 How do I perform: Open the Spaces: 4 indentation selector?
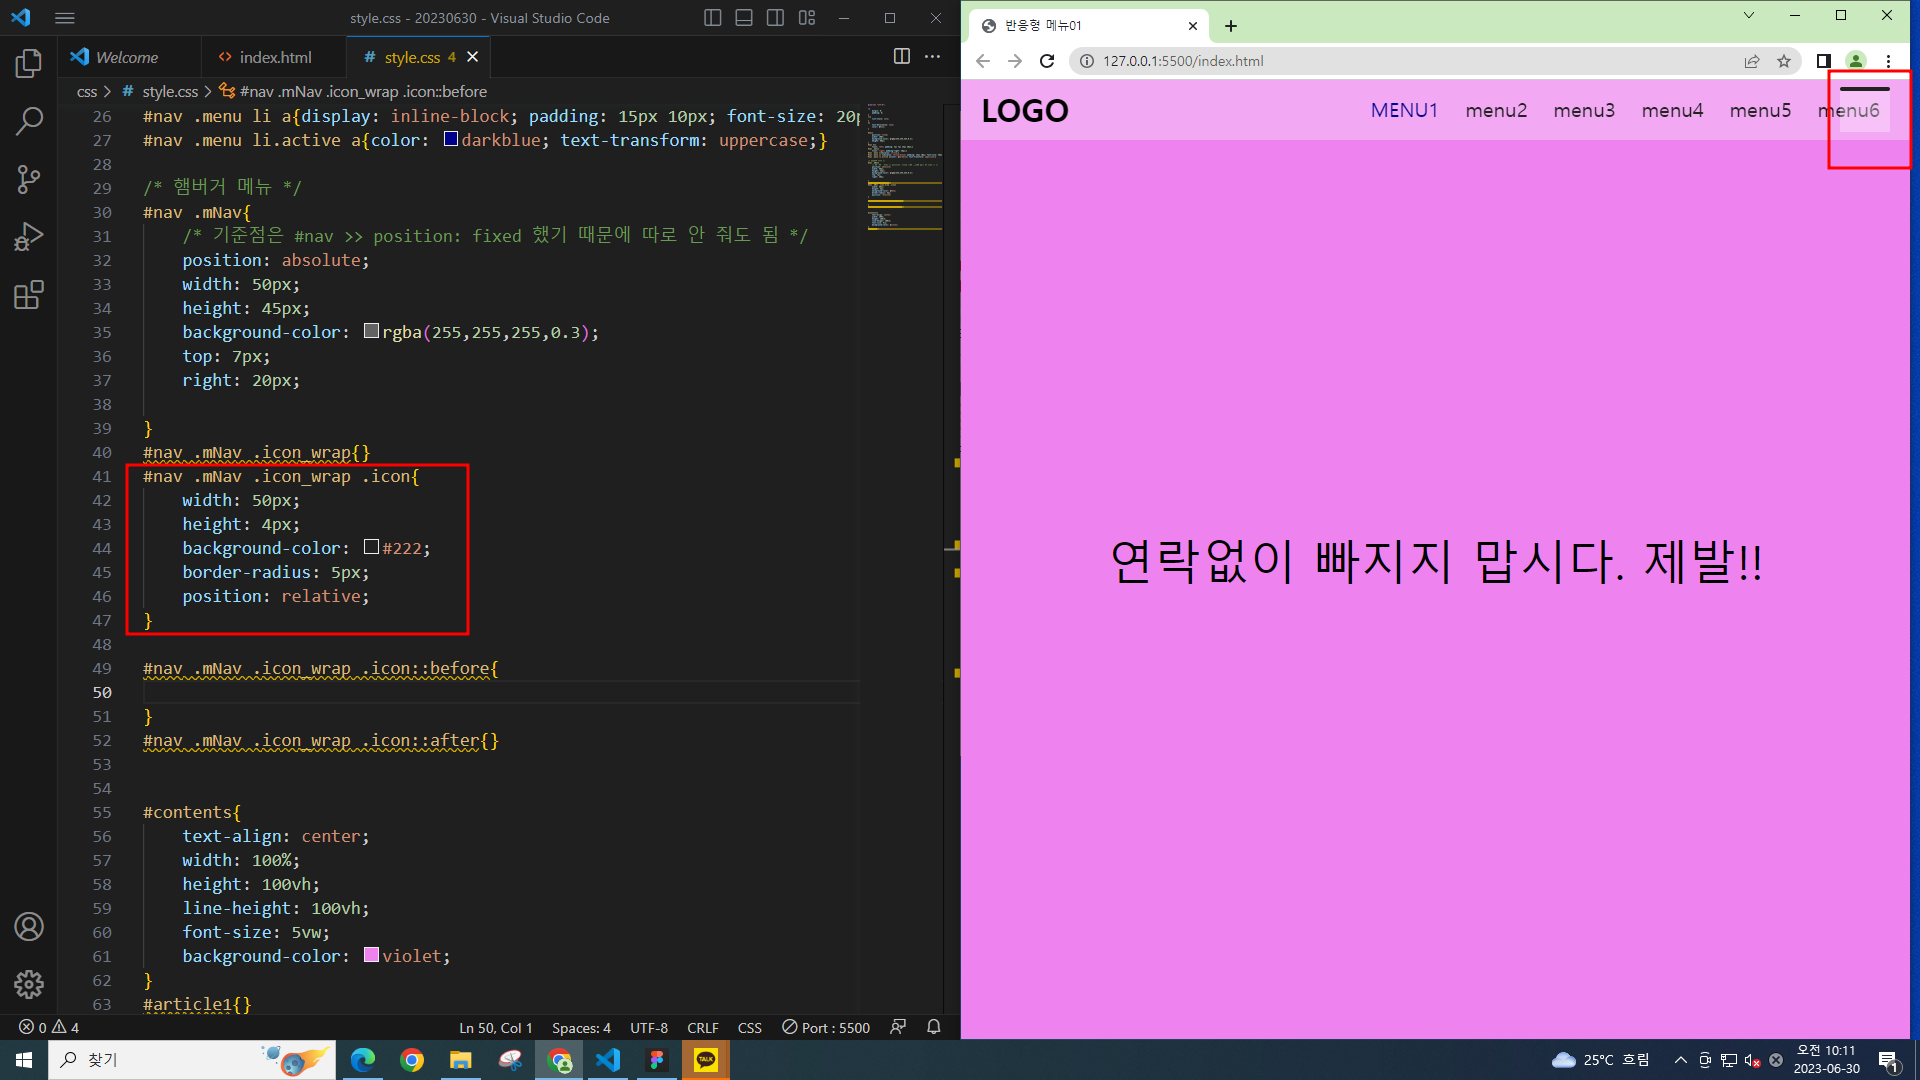581,1028
